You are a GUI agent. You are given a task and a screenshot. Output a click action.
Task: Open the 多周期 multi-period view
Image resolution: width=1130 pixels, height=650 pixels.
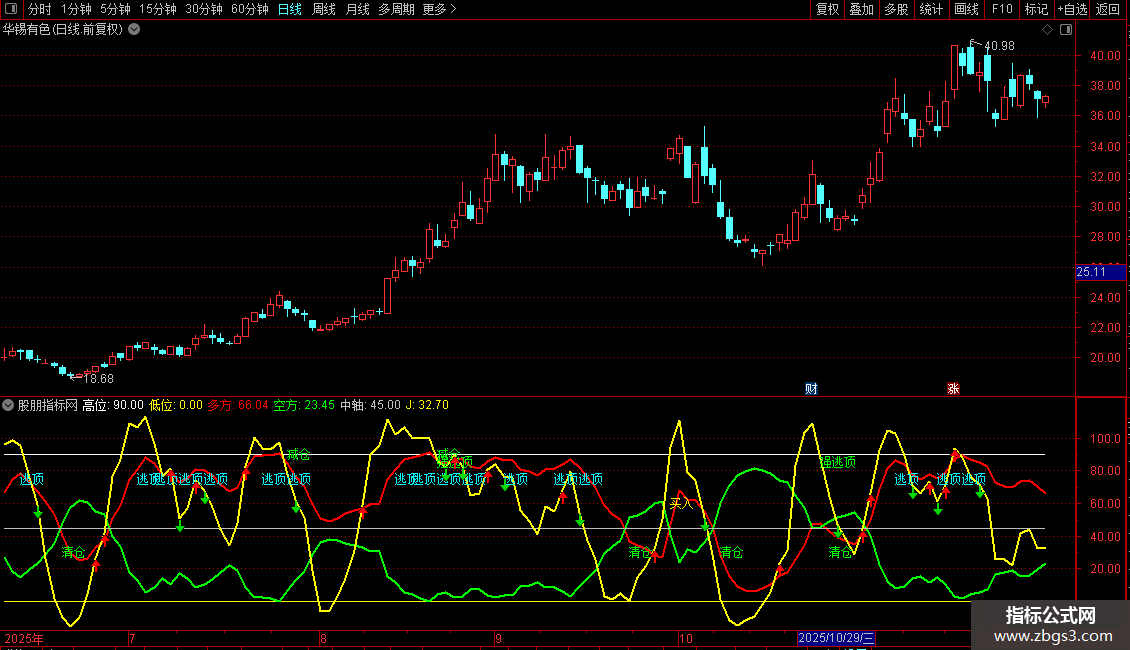click(x=396, y=9)
